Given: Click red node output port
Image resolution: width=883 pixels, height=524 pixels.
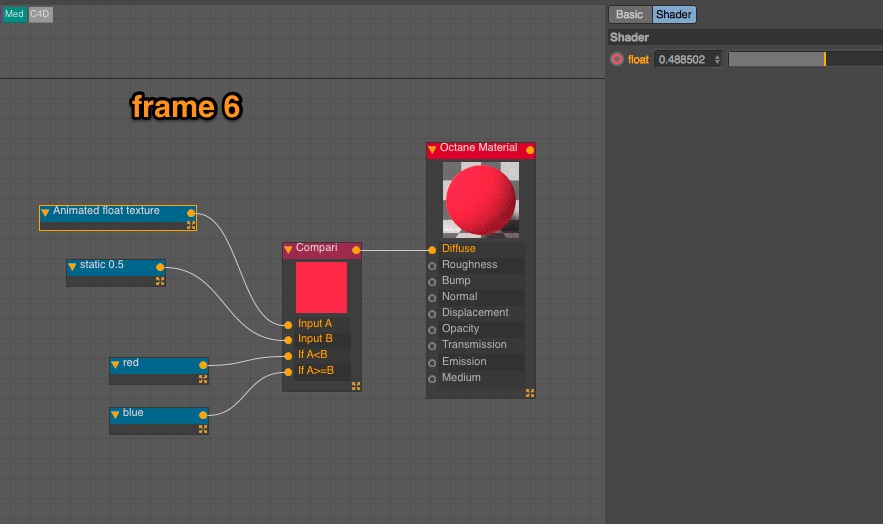Looking at the screenshot, I should pos(203,365).
